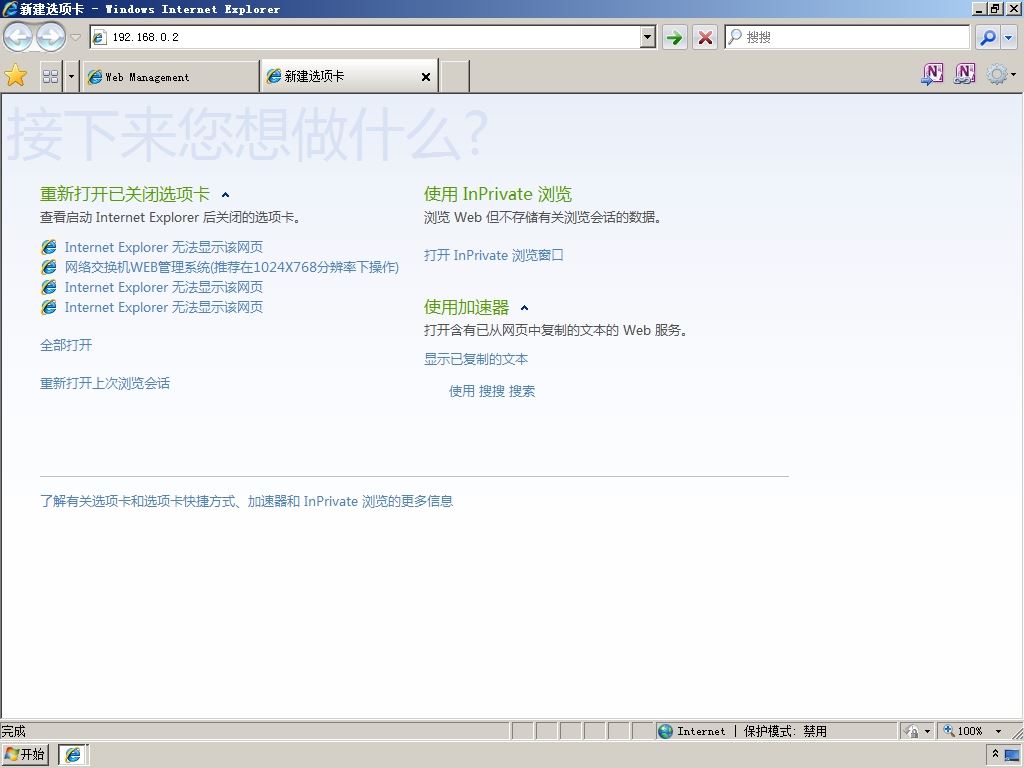Open the Tools gear menu
The width and height of the screenshot is (1024, 768).
pyautogui.click(x=1000, y=74)
